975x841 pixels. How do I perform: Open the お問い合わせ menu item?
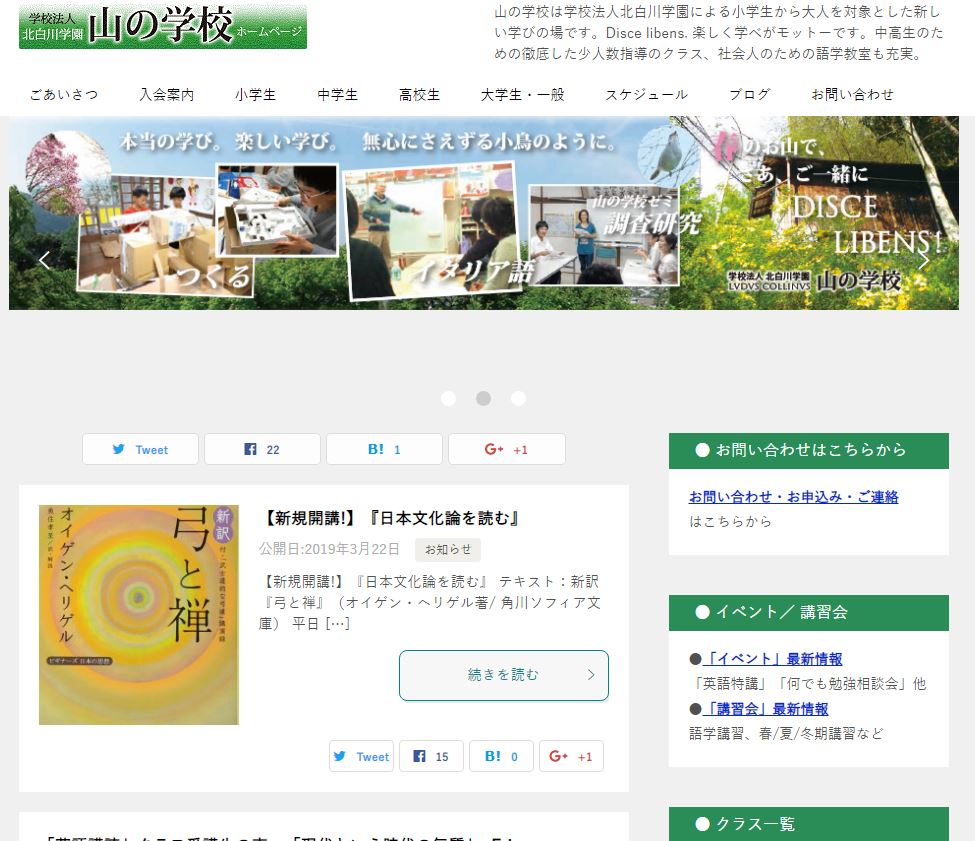tap(853, 94)
